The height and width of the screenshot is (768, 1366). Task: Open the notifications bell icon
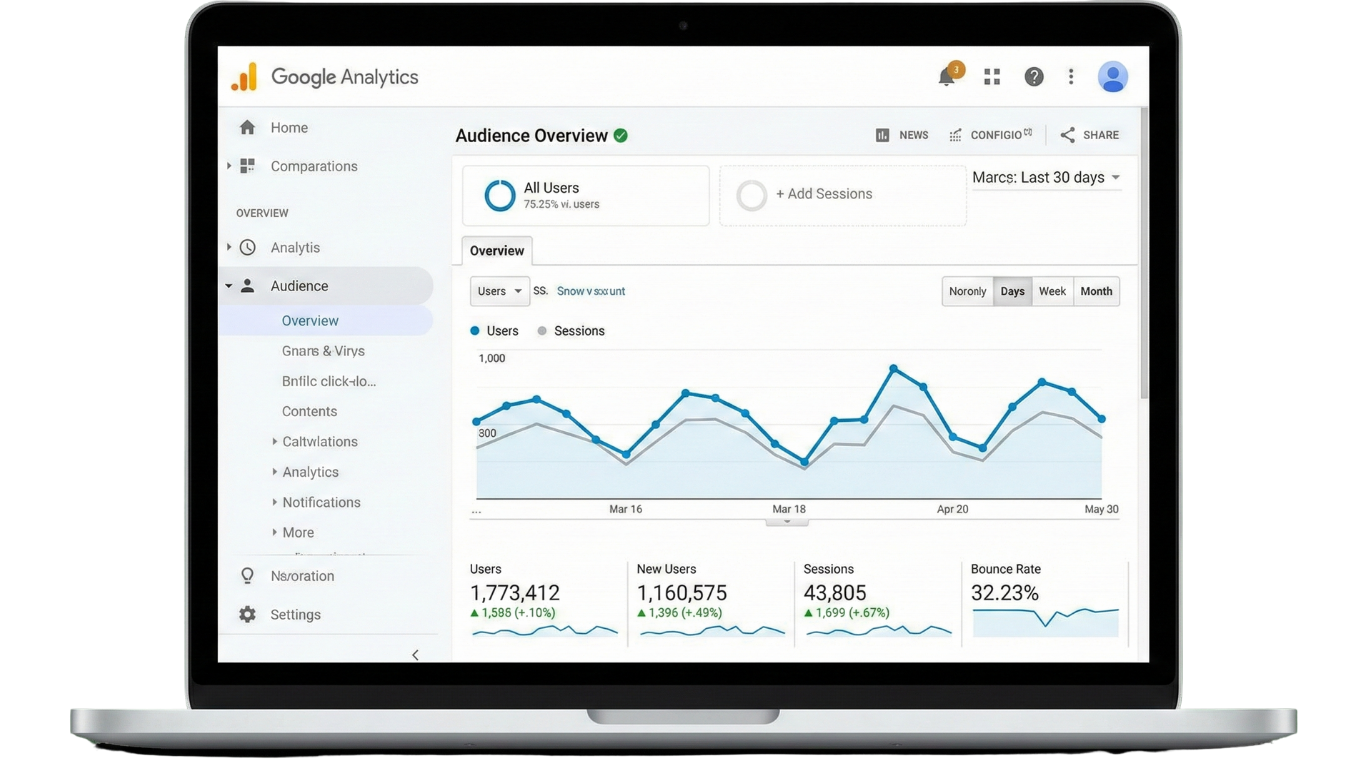click(946, 75)
